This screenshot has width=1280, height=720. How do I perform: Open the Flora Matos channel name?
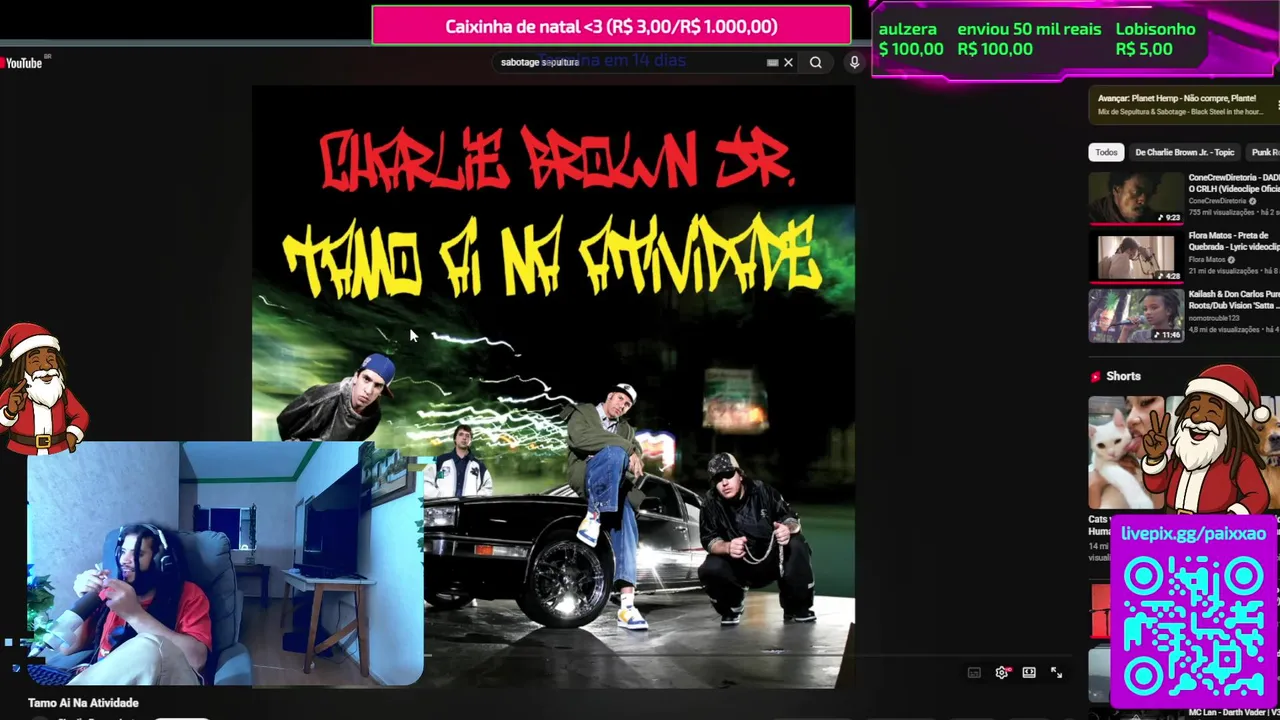point(1207,260)
